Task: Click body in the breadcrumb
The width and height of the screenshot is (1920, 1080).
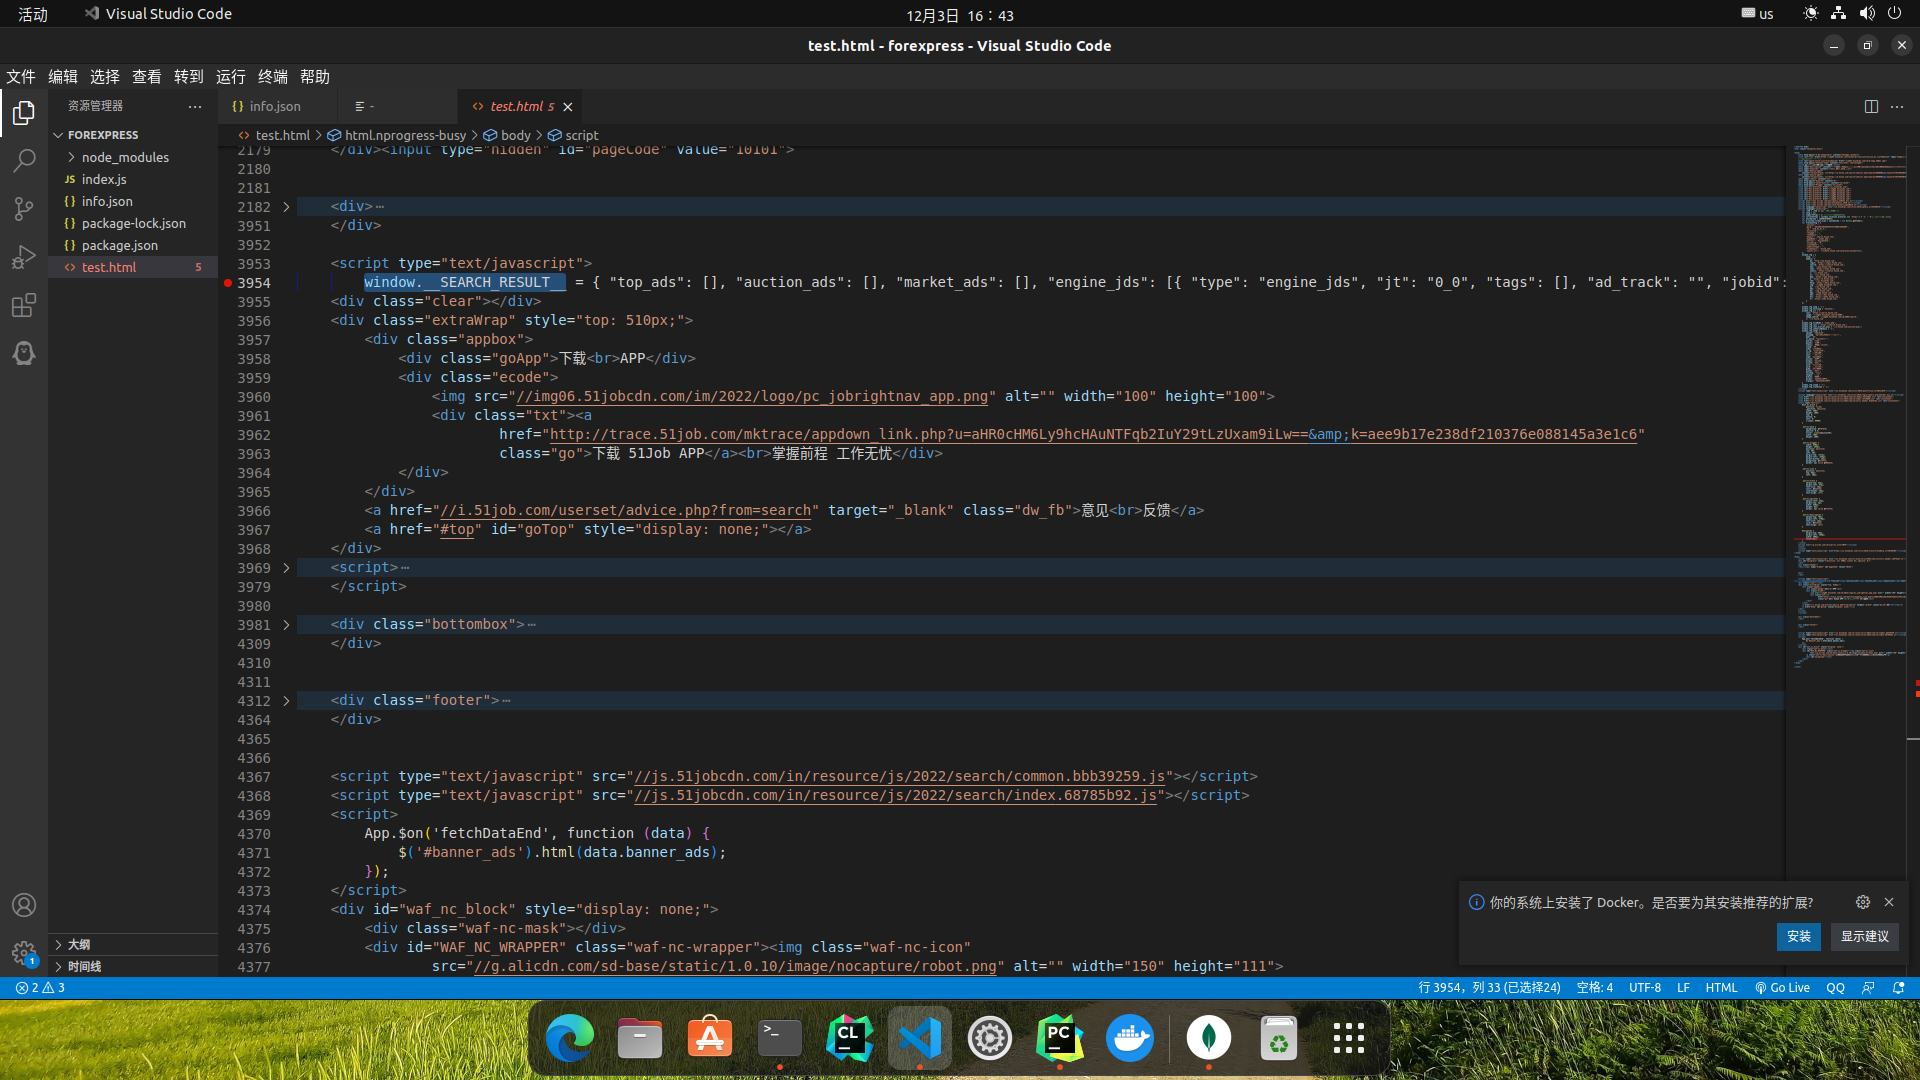Action: coord(507,135)
